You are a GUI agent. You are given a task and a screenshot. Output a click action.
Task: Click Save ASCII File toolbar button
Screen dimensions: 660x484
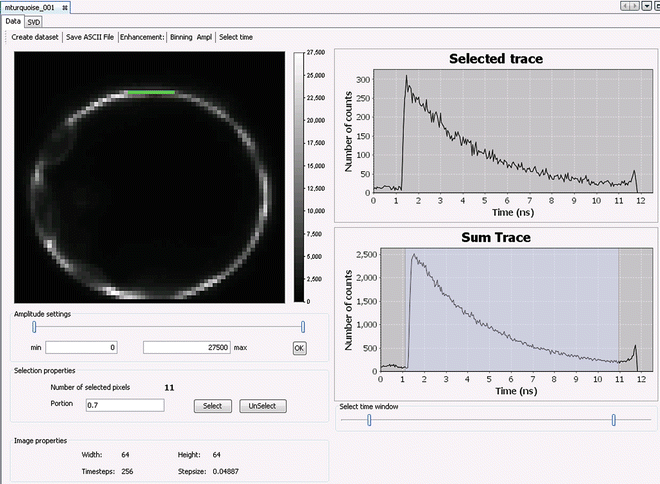point(89,37)
